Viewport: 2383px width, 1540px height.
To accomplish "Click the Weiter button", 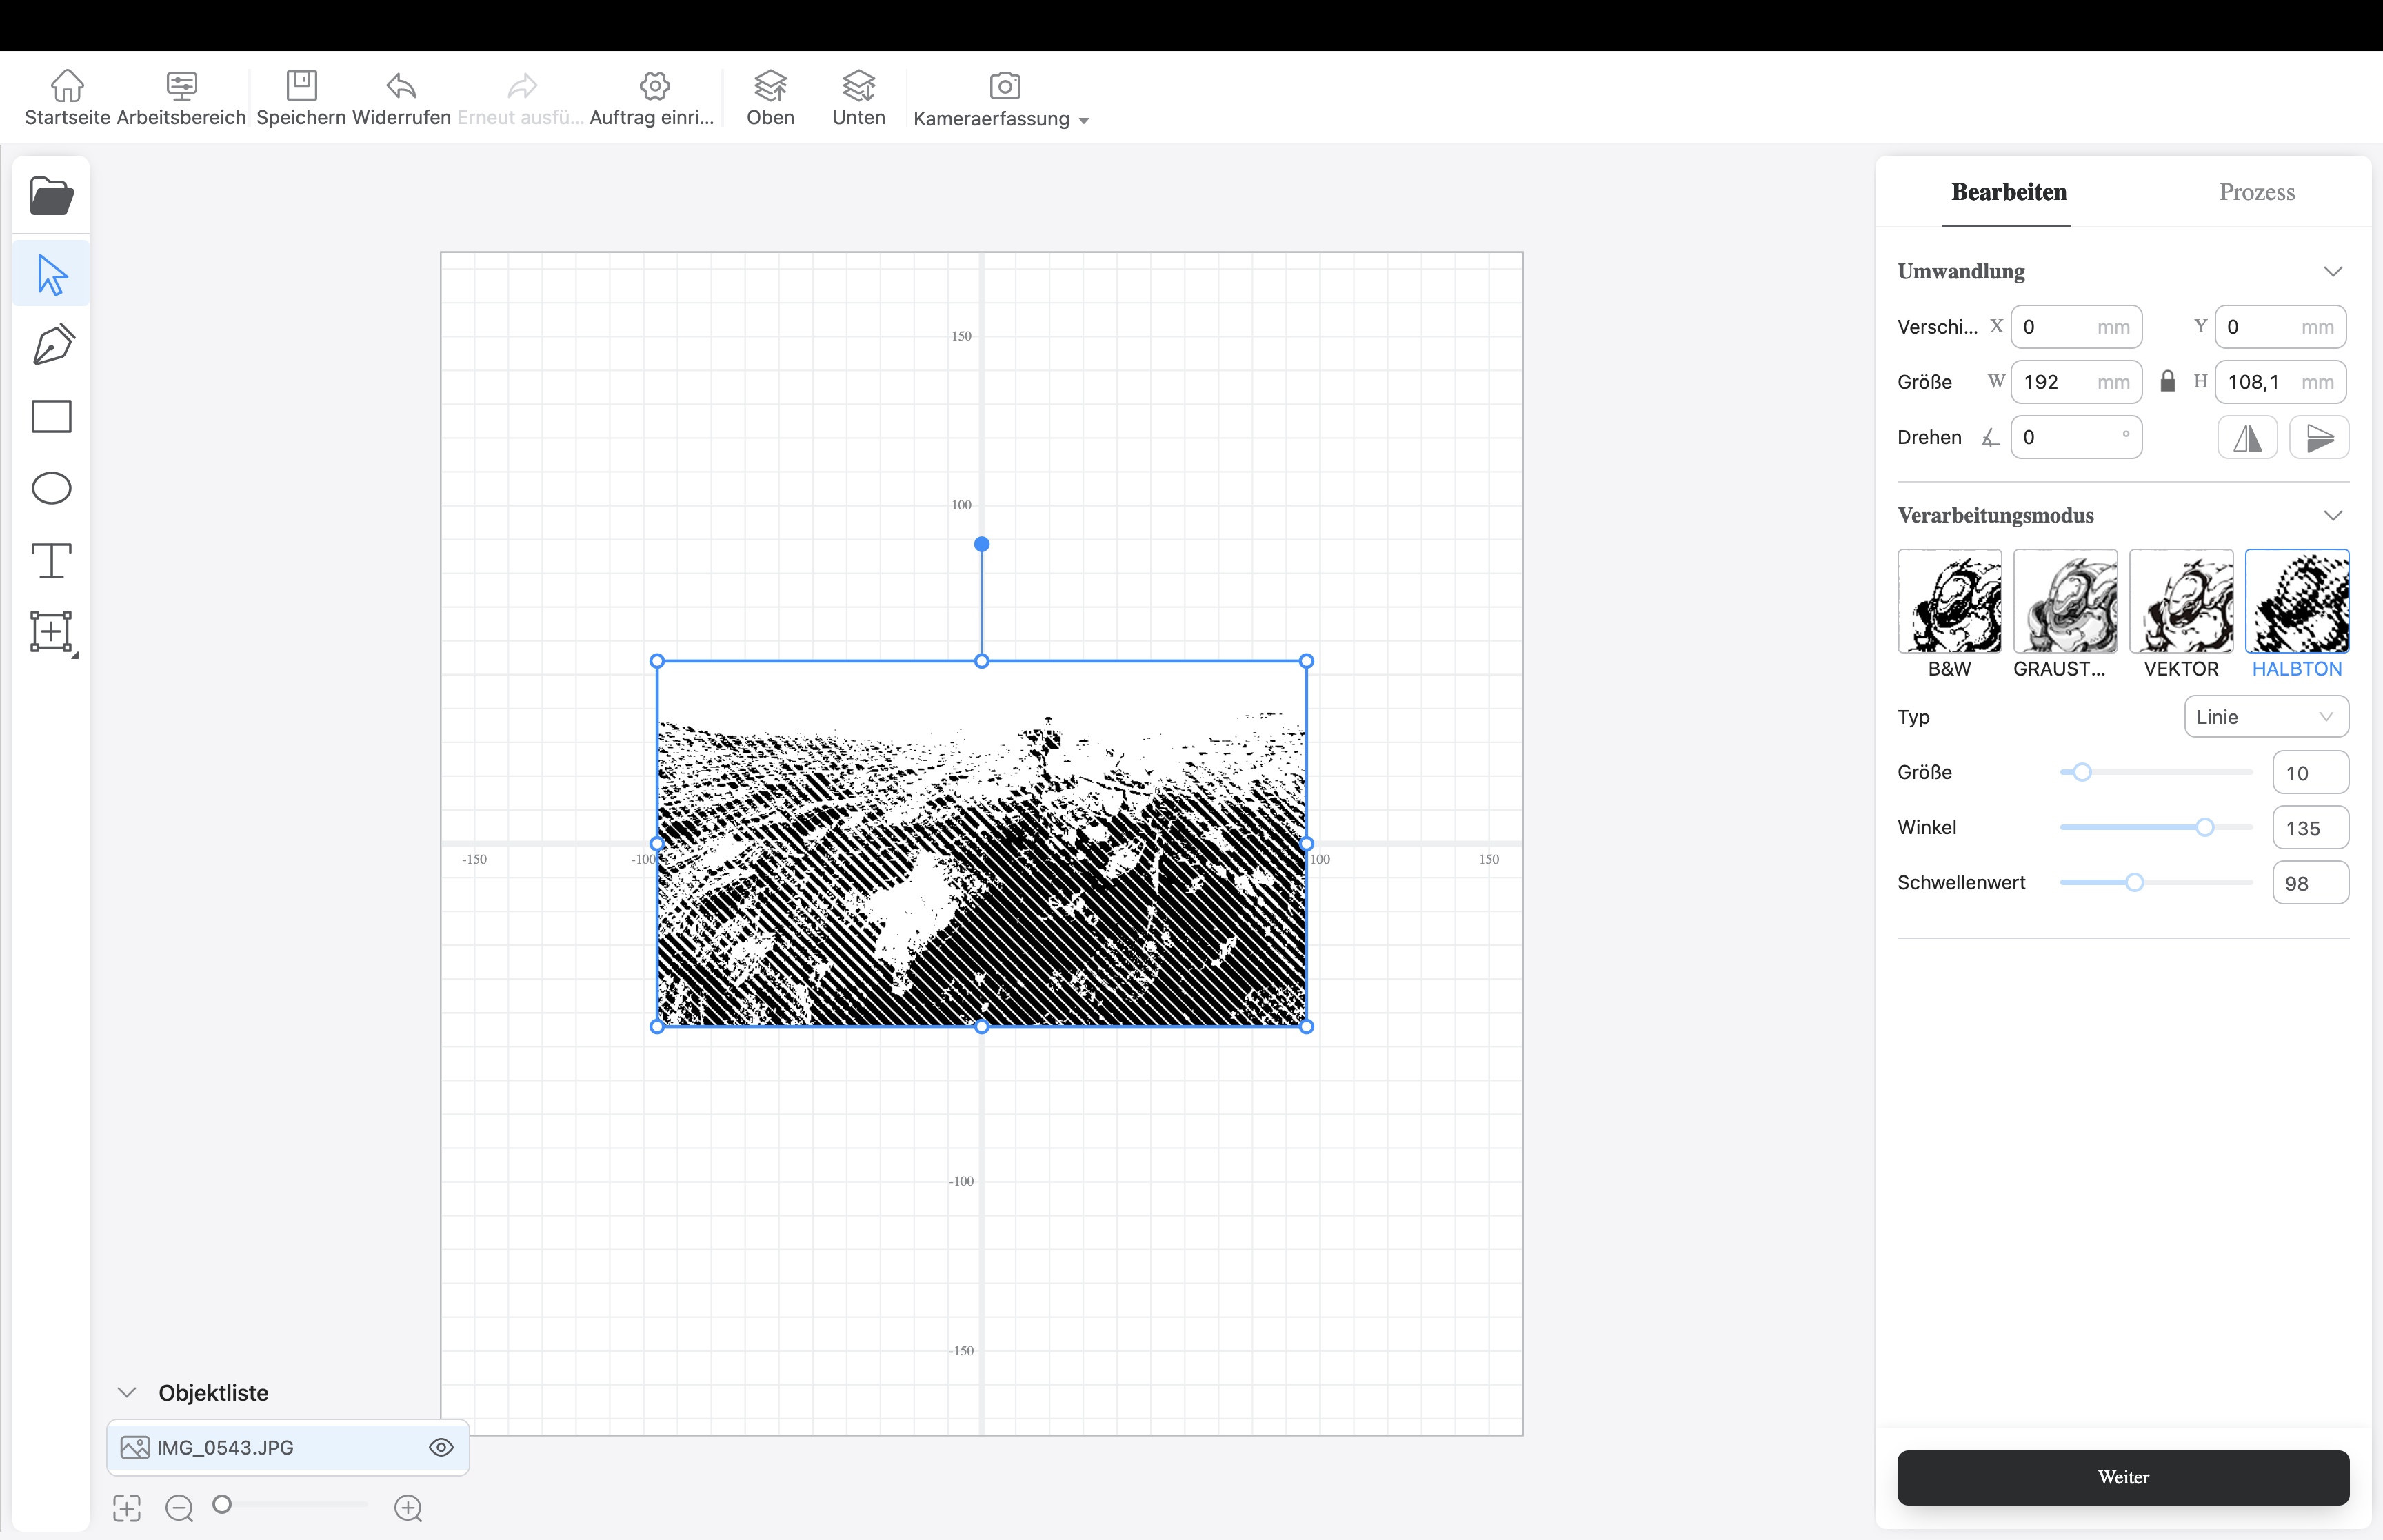I will coord(2122,1477).
